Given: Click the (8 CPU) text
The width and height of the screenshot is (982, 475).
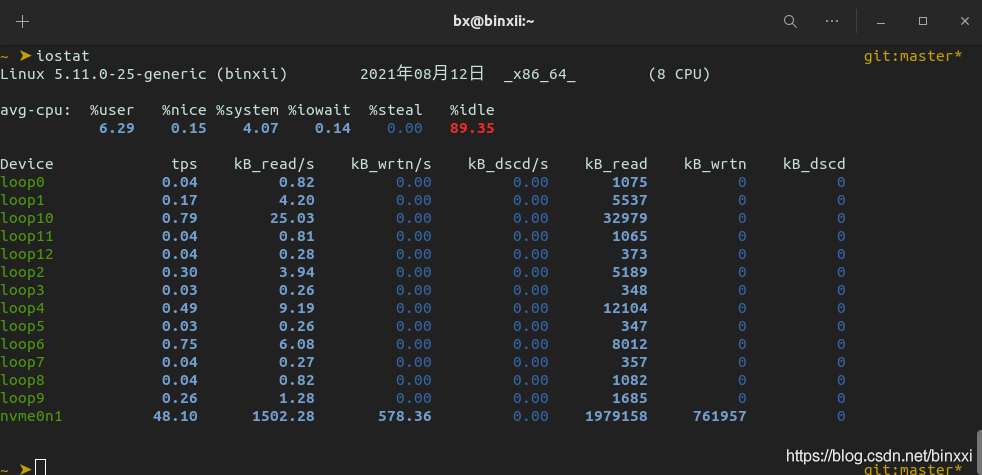Looking at the screenshot, I should [680, 75].
